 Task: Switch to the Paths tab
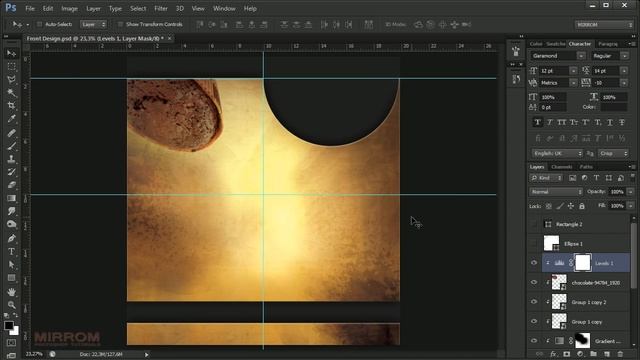pyautogui.click(x=586, y=167)
